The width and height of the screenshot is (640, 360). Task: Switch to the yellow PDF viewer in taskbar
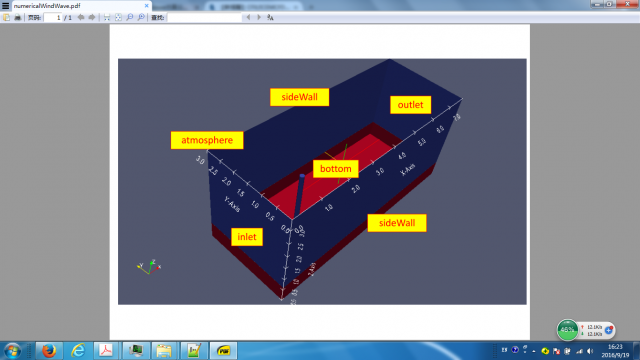[223, 351]
